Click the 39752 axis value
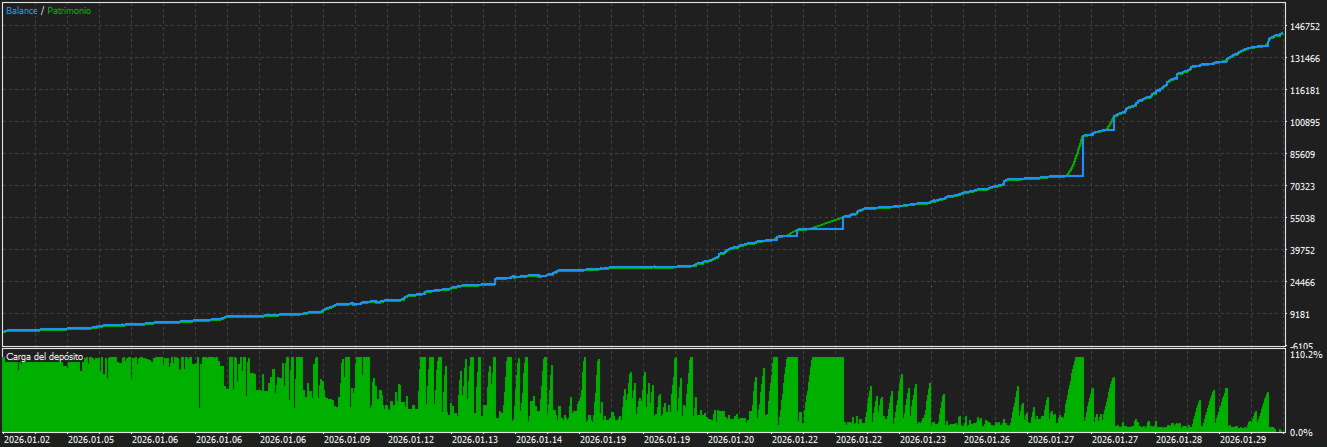Viewport: 1327px width, 447px height. click(x=1304, y=251)
